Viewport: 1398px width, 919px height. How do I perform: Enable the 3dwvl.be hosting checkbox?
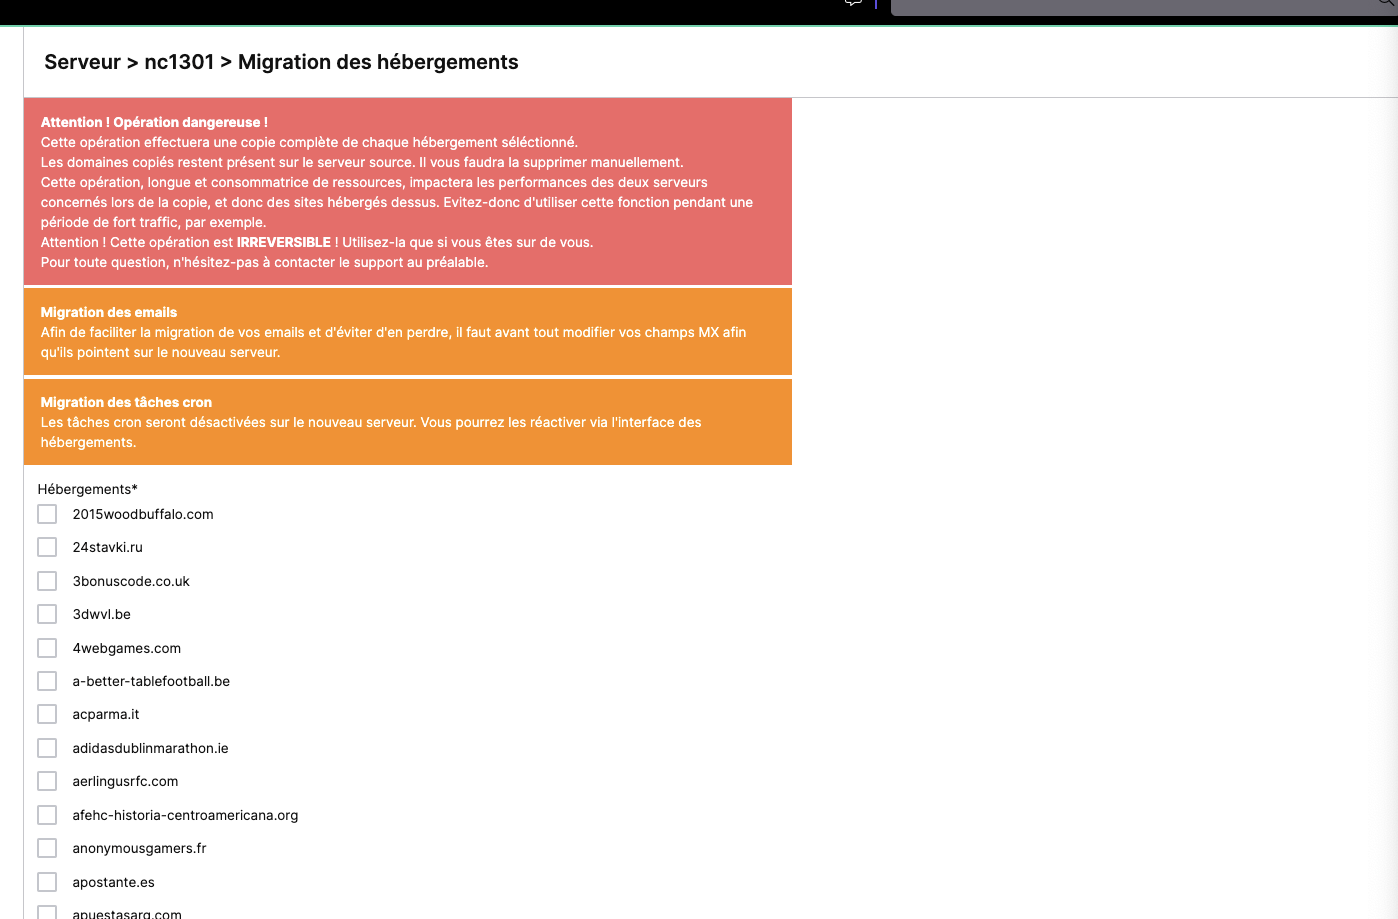(47, 614)
